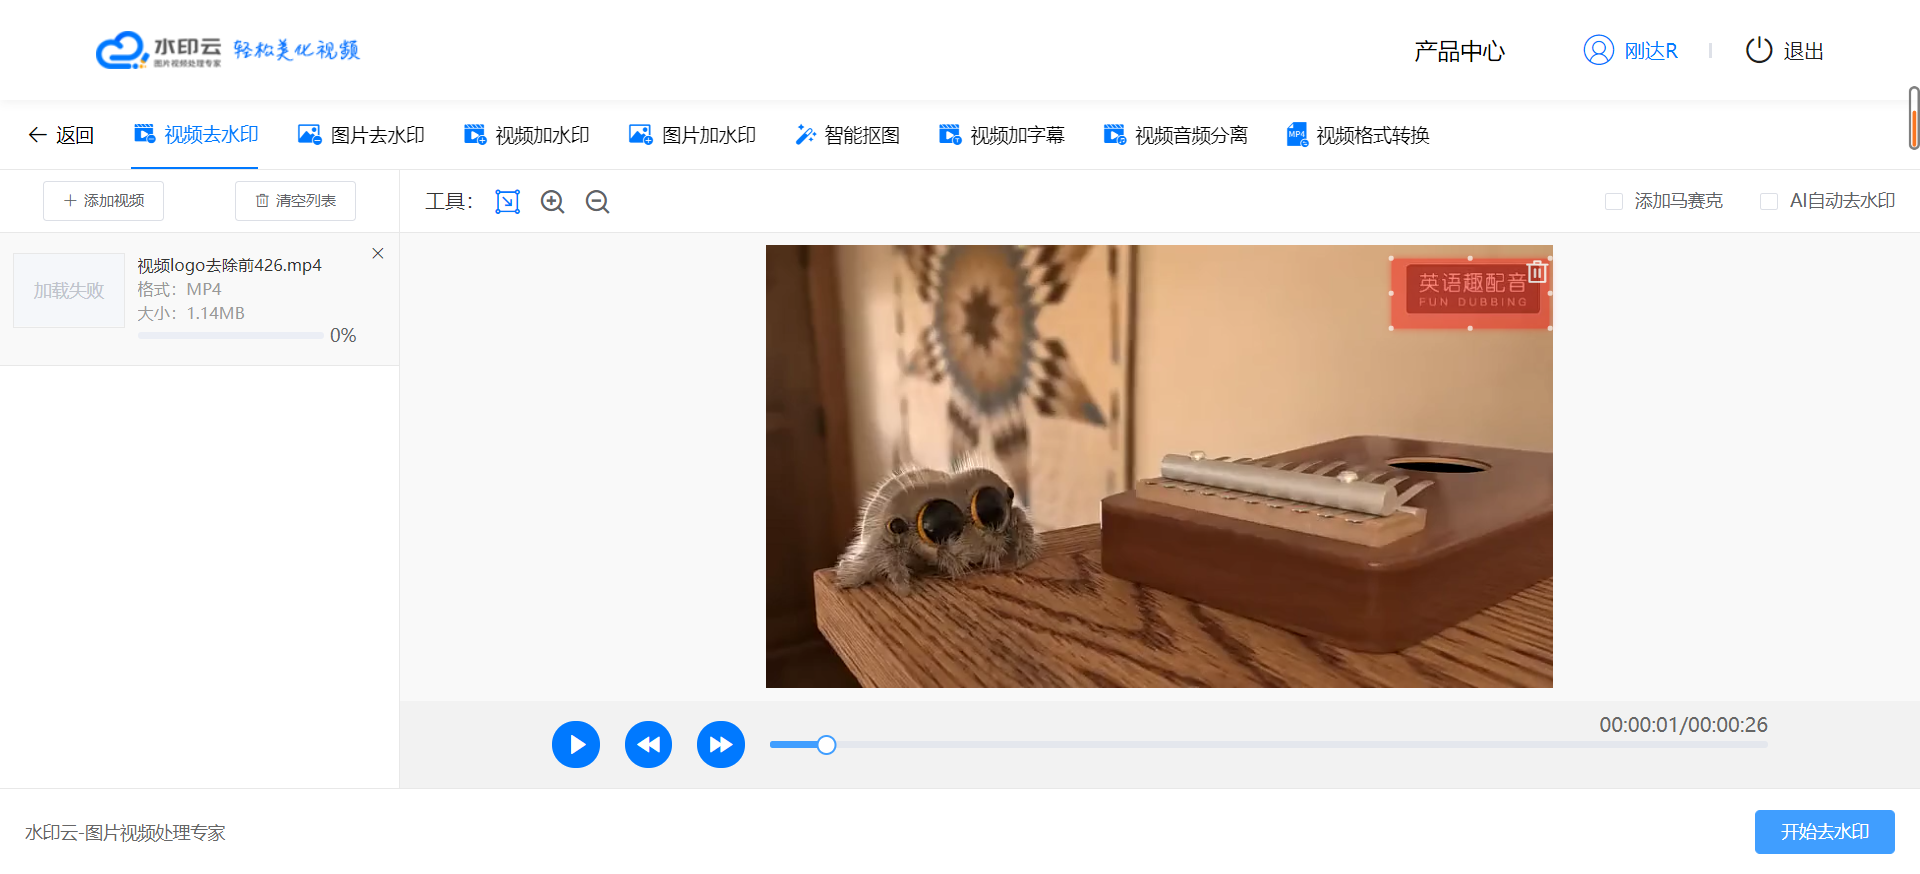
Task: Go back with the 返回 arrow
Action: (x=61, y=135)
